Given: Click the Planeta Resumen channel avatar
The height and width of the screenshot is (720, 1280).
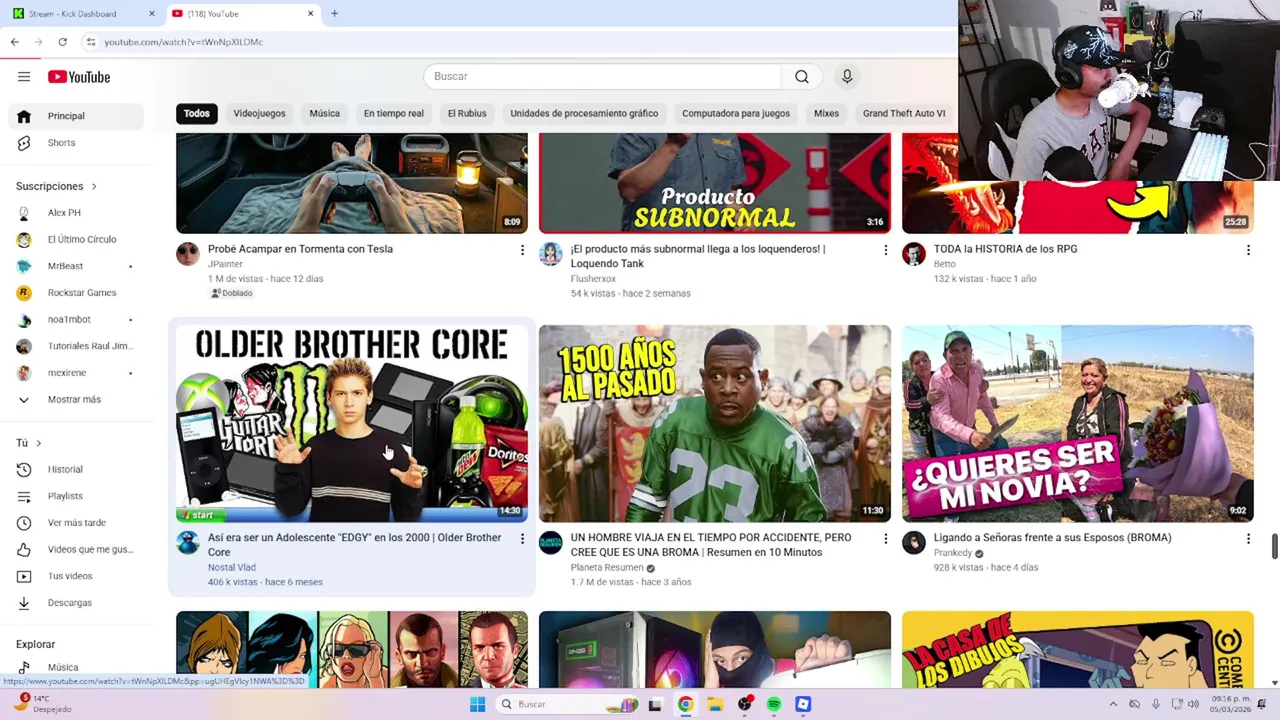Looking at the screenshot, I should click(x=551, y=543).
